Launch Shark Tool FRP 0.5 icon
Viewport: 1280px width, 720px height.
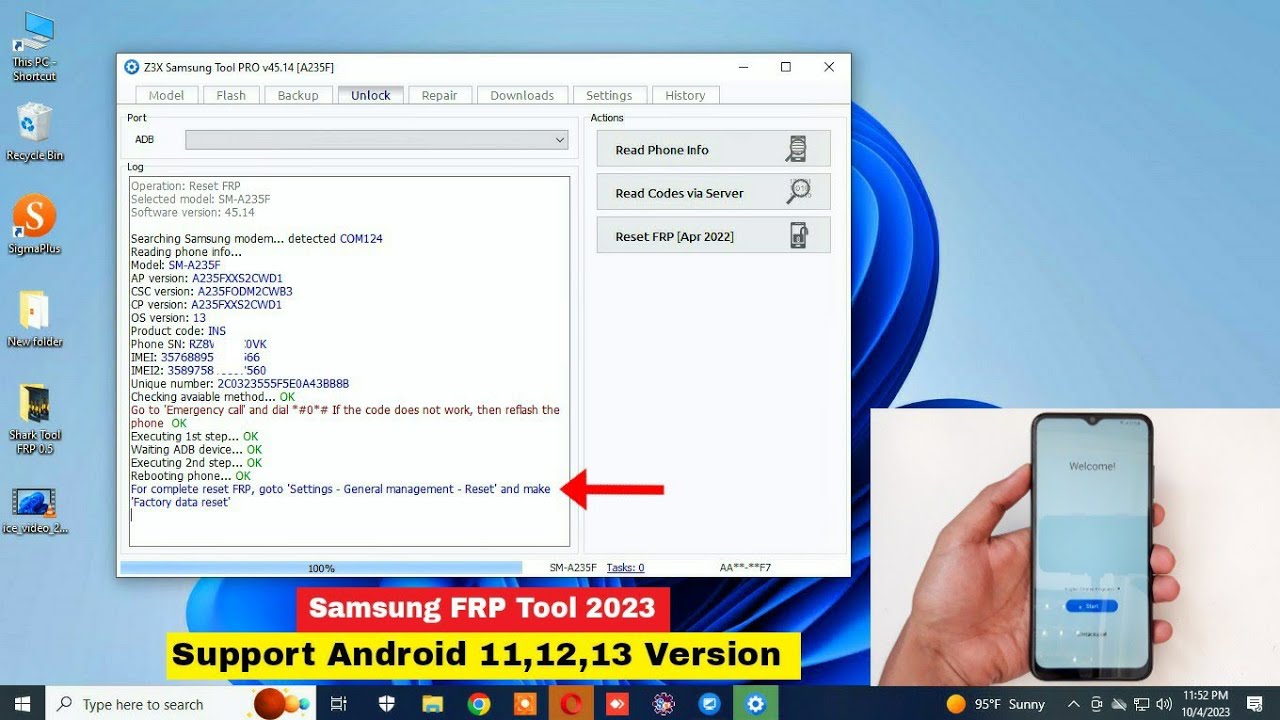[x=35, y=419]
